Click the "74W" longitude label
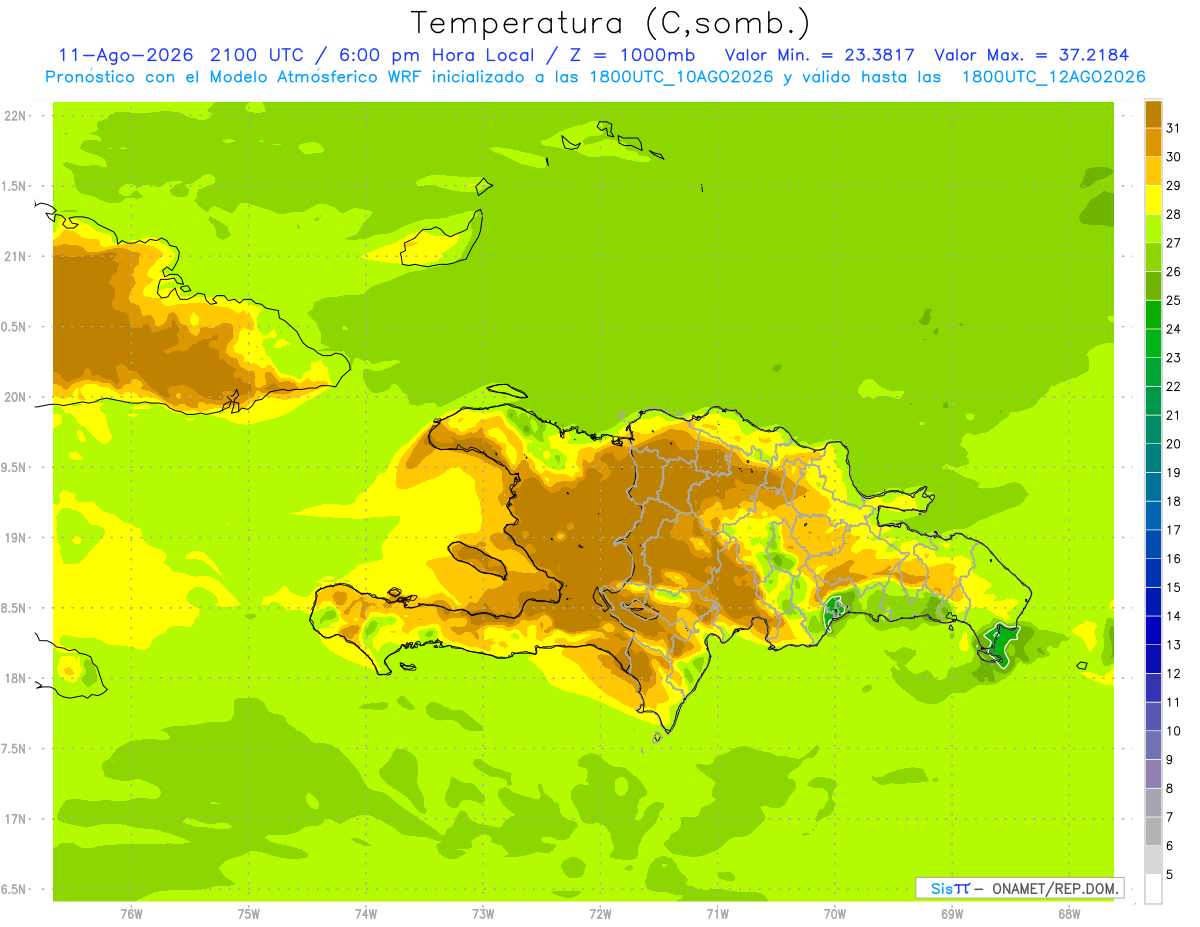Image resolution: width=1200 pixels, height=927 pixels. (x=366, y=913)
